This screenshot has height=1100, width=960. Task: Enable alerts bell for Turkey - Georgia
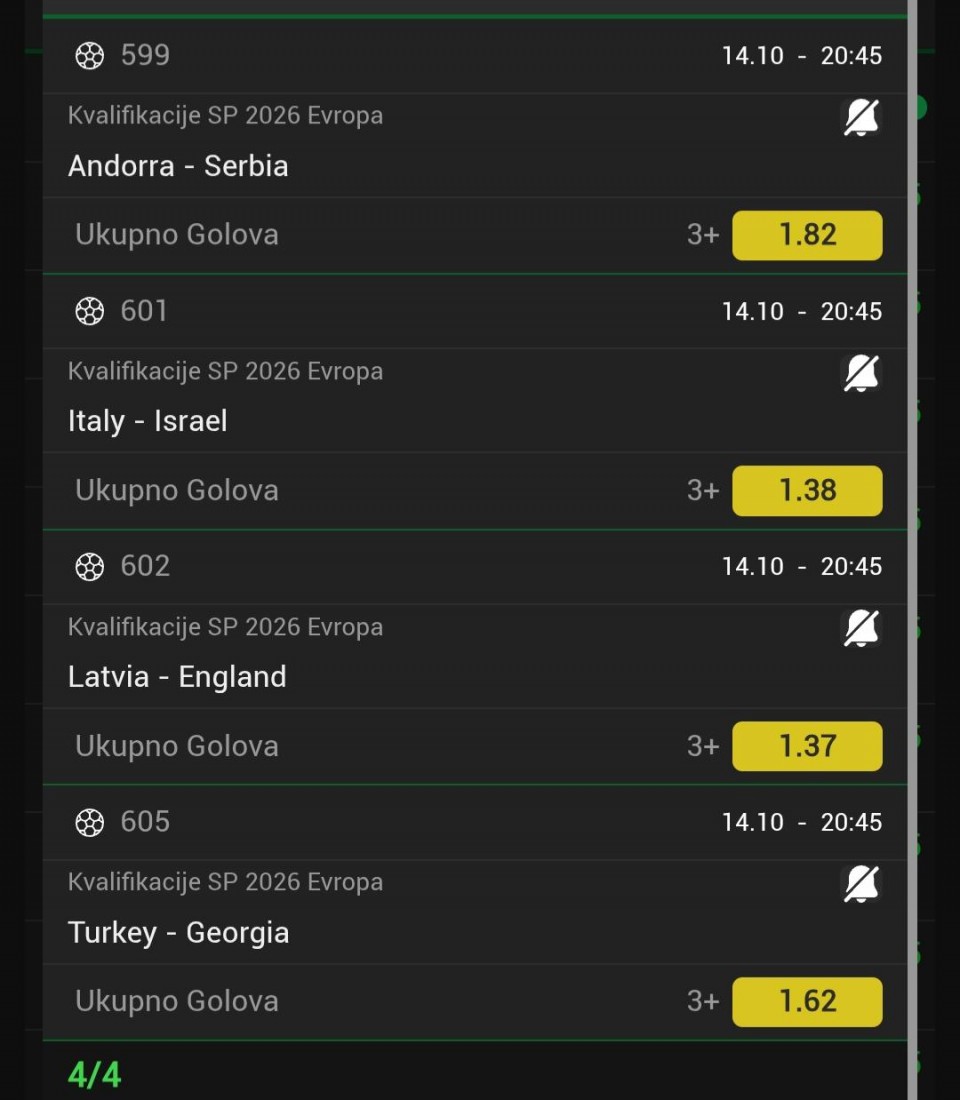click(x=860, y=885)
